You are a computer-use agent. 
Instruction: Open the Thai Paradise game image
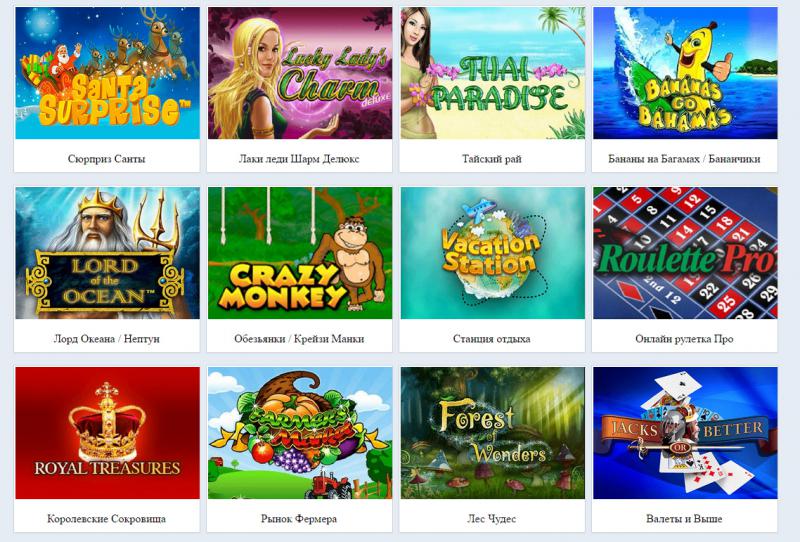(492, 73)
